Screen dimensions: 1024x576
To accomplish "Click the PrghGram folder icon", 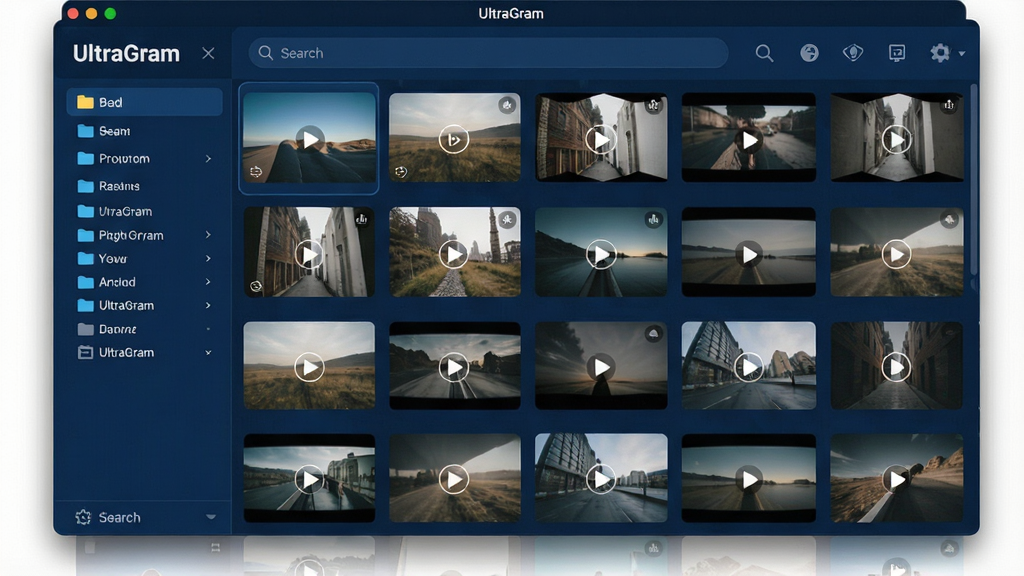I will (x=85, y=235).
